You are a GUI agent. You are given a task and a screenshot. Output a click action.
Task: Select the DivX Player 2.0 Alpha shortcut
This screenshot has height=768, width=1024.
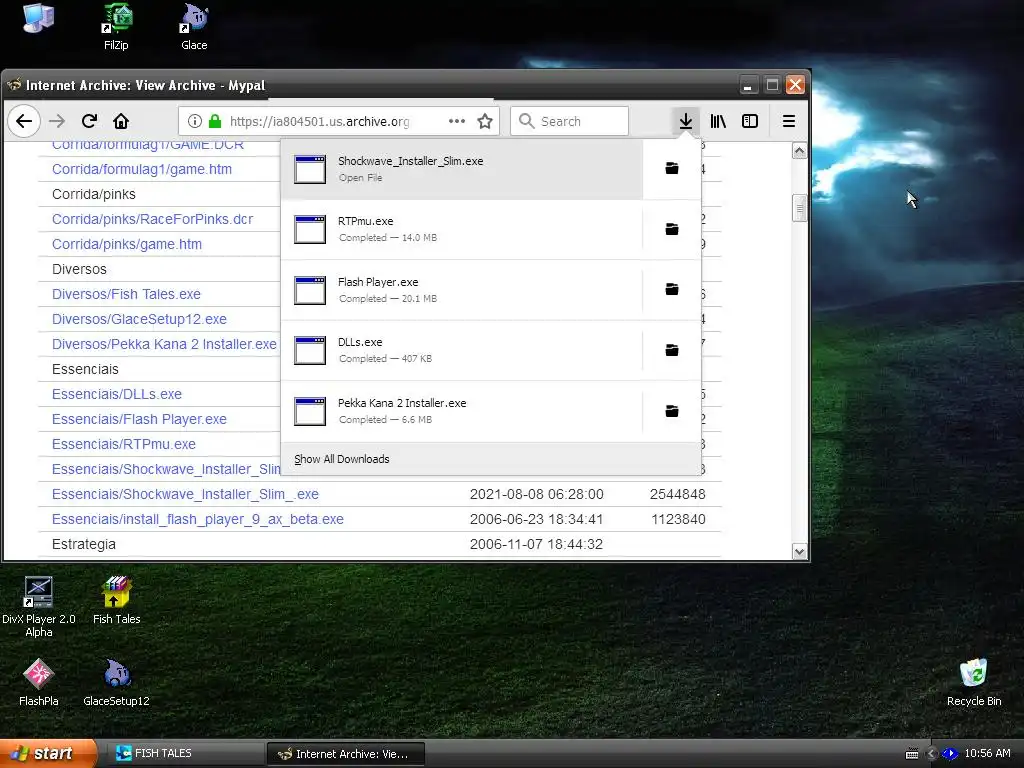[x=39, y=607]
